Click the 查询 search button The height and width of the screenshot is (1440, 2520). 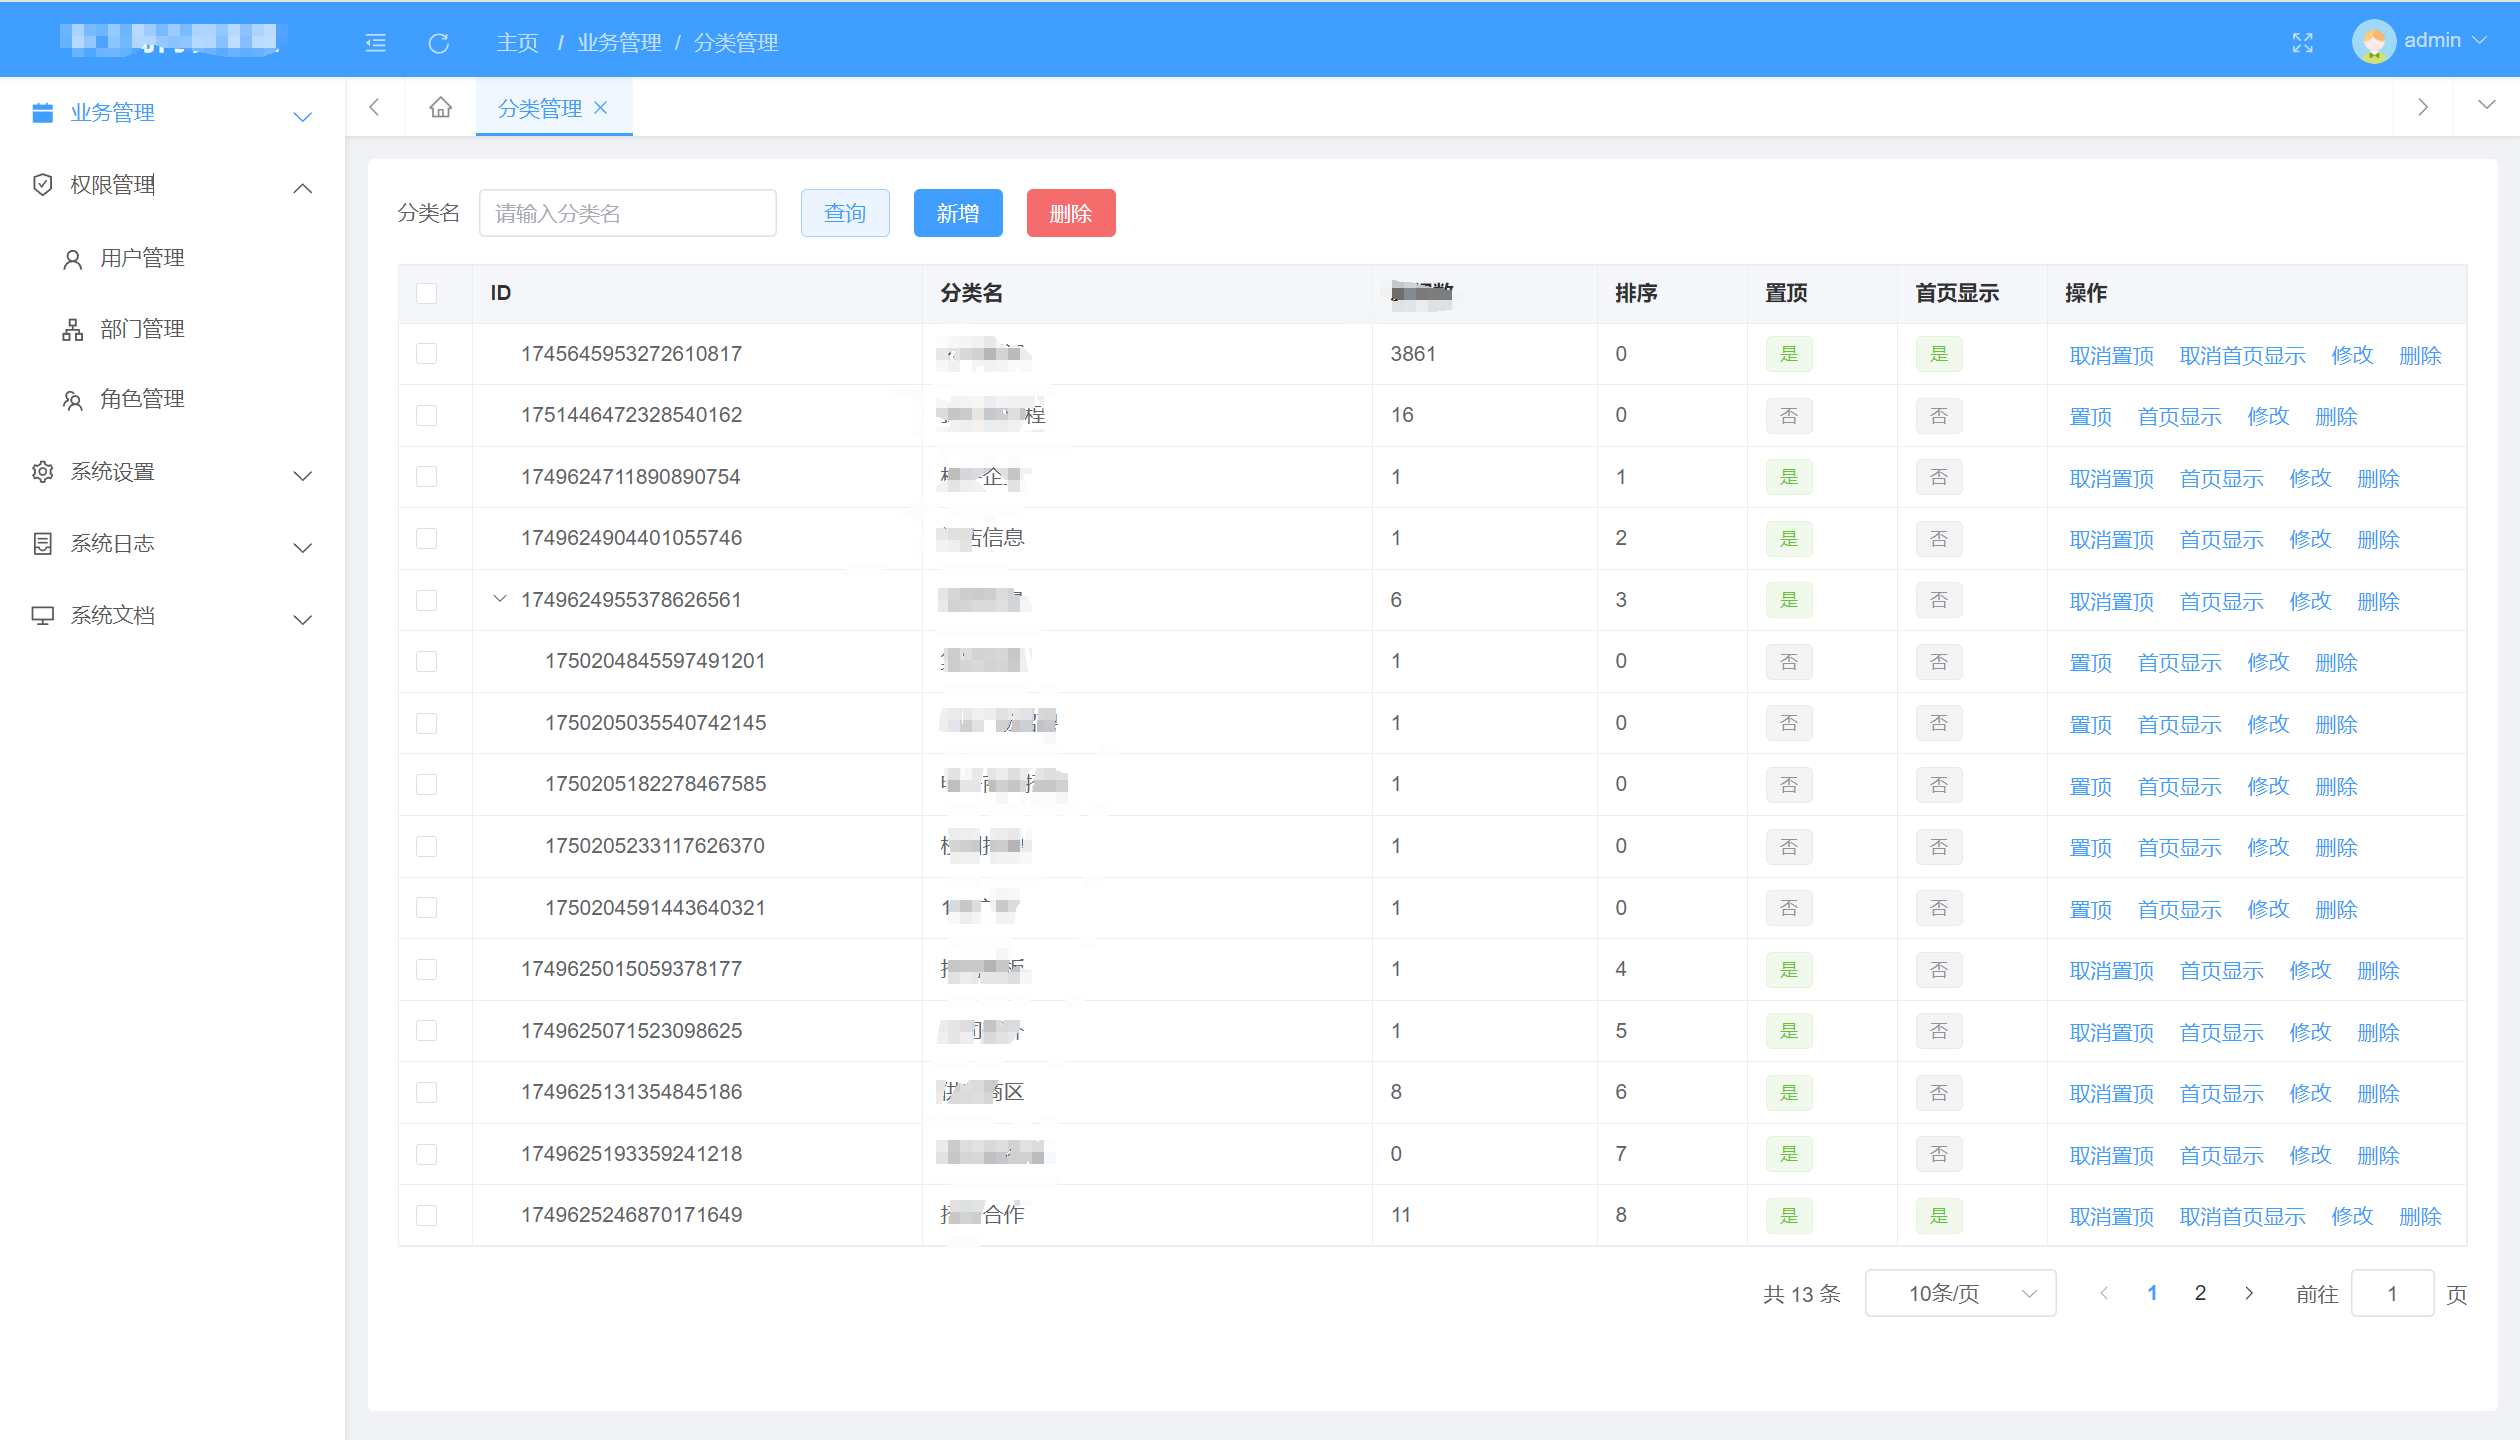point(845,213)
